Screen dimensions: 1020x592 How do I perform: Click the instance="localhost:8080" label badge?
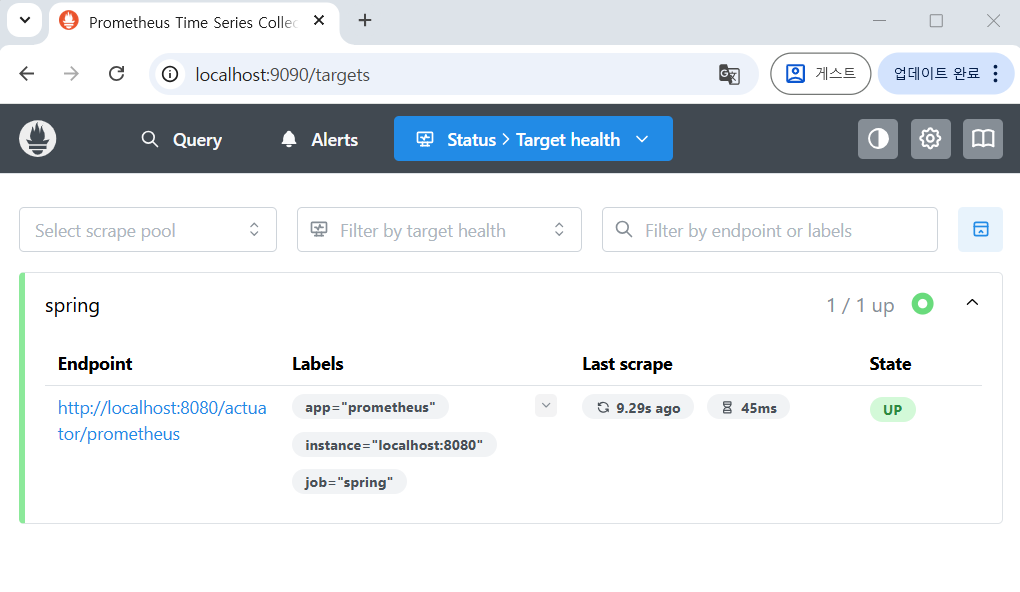394,445
